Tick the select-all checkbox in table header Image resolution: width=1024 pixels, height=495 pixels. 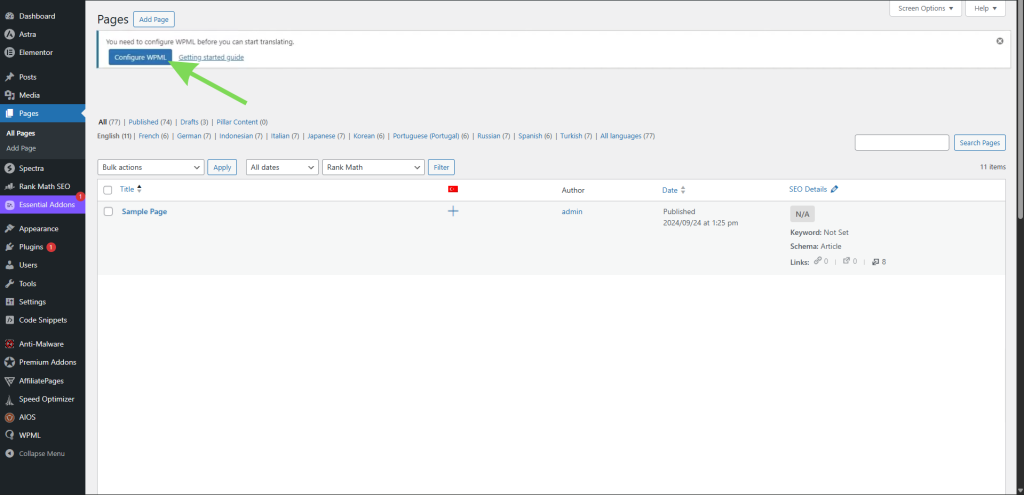[x=108, y=190]
